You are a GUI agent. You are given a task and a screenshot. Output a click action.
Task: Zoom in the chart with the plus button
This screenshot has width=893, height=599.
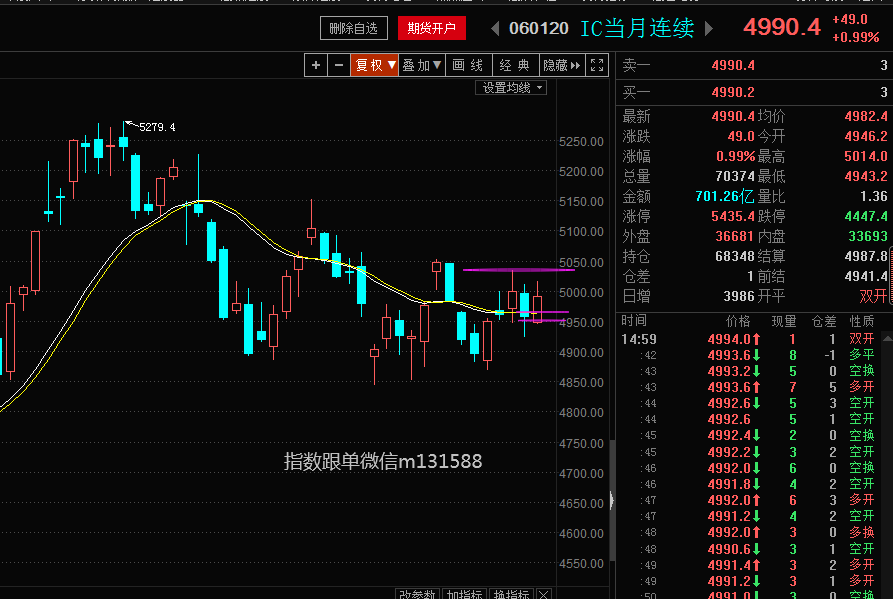(316, 65)
